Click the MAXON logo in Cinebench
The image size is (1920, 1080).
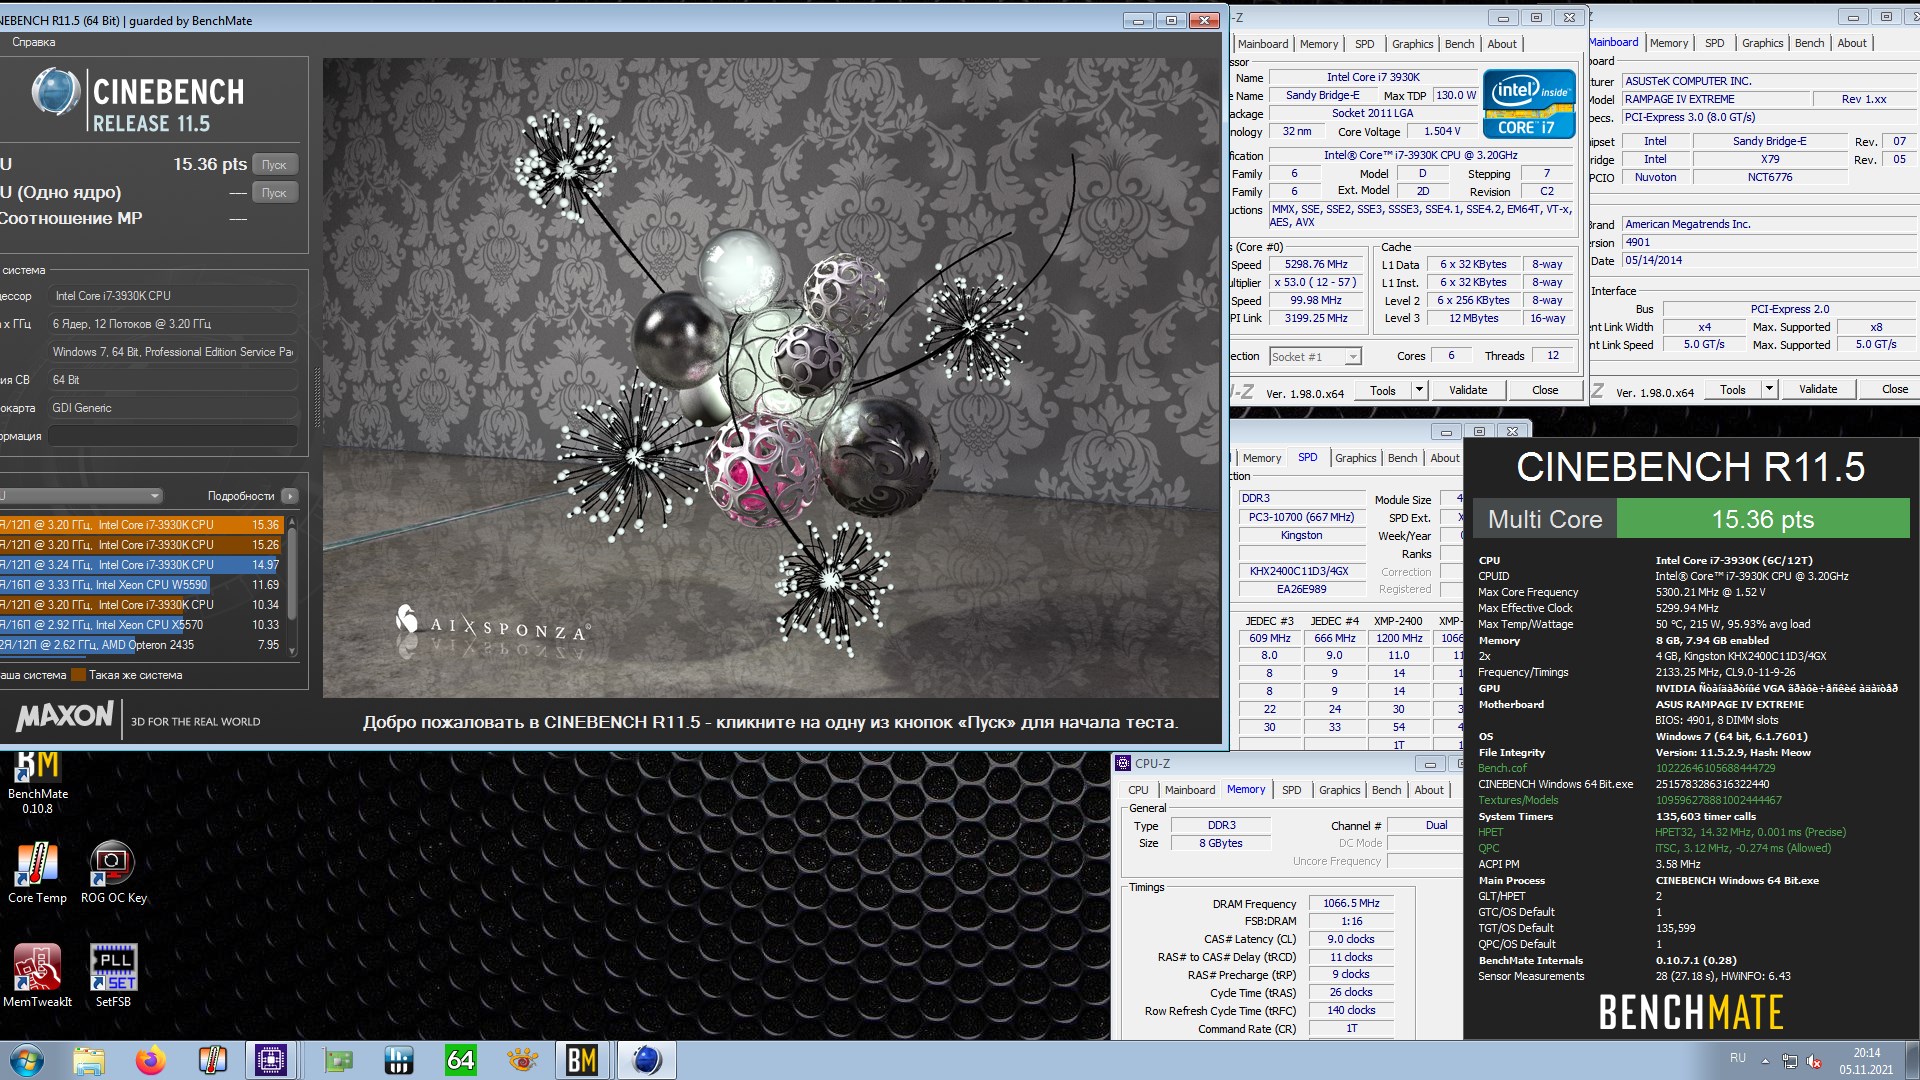click(x=65, y=716)
